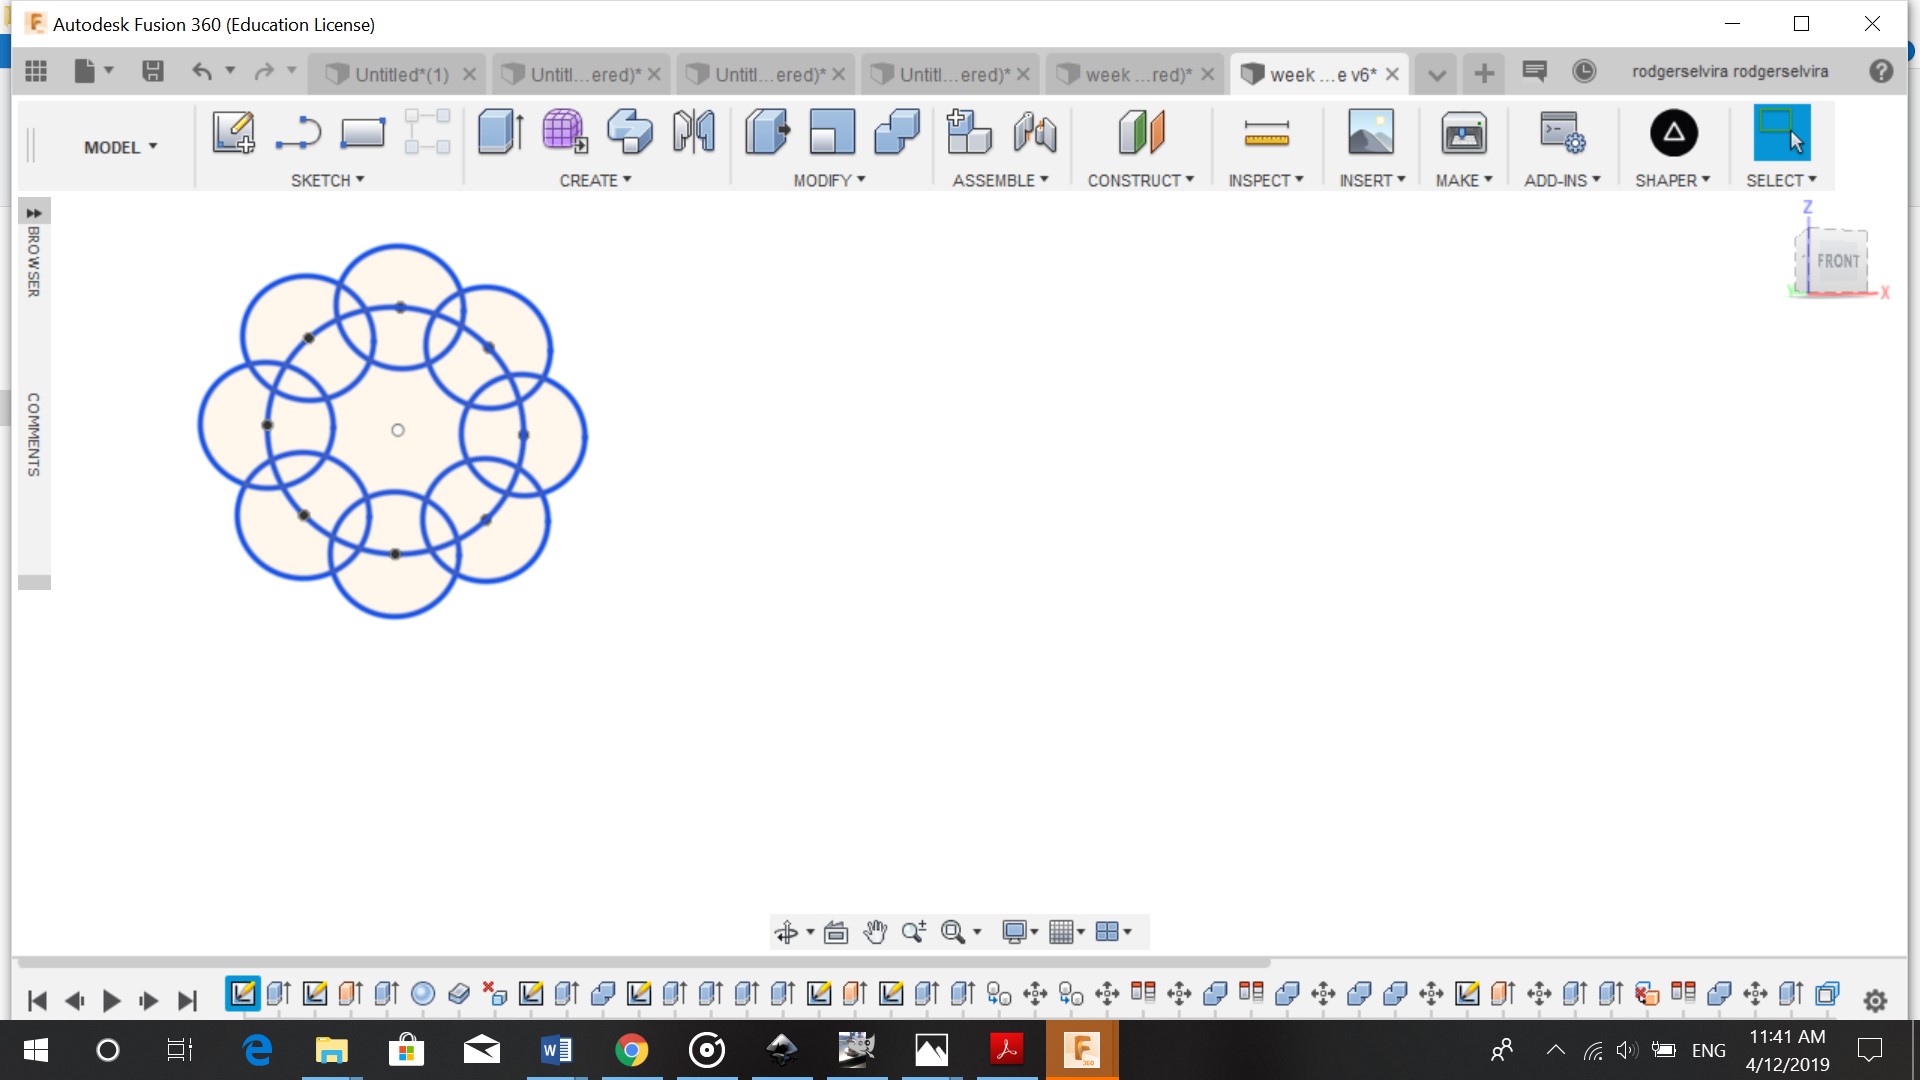Image resolution: width=1920 pixels, height=1080 pixels.
Task: Click the Shaper Origin icon
Action: click(x=1673, y=132)
